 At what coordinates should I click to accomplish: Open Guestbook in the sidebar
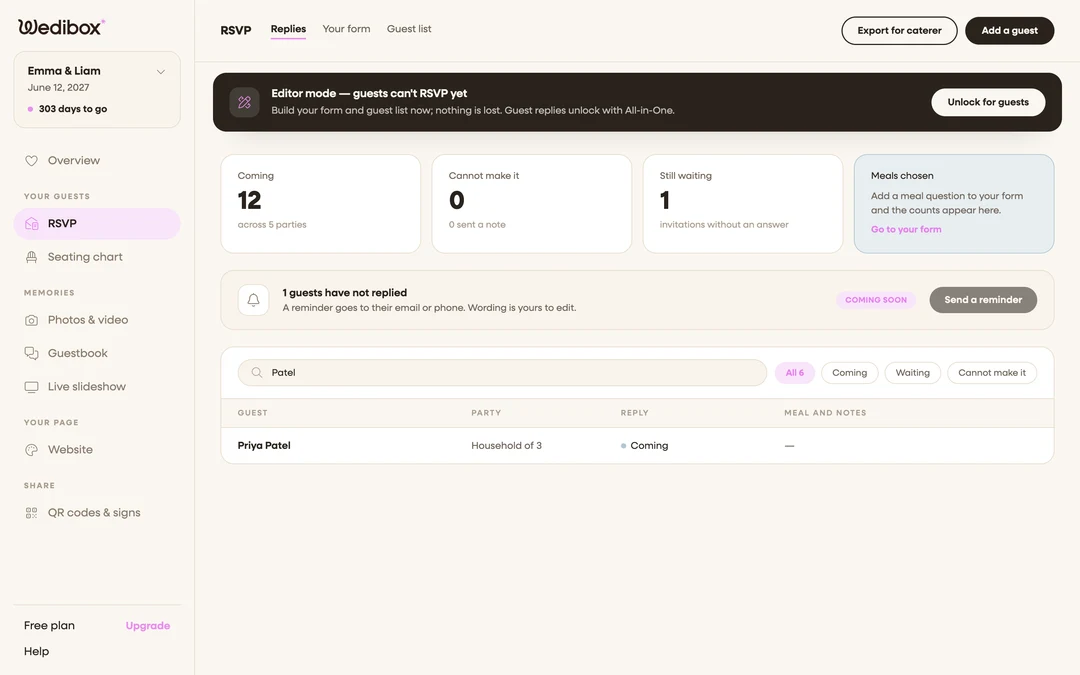click(x=97, y=353)
